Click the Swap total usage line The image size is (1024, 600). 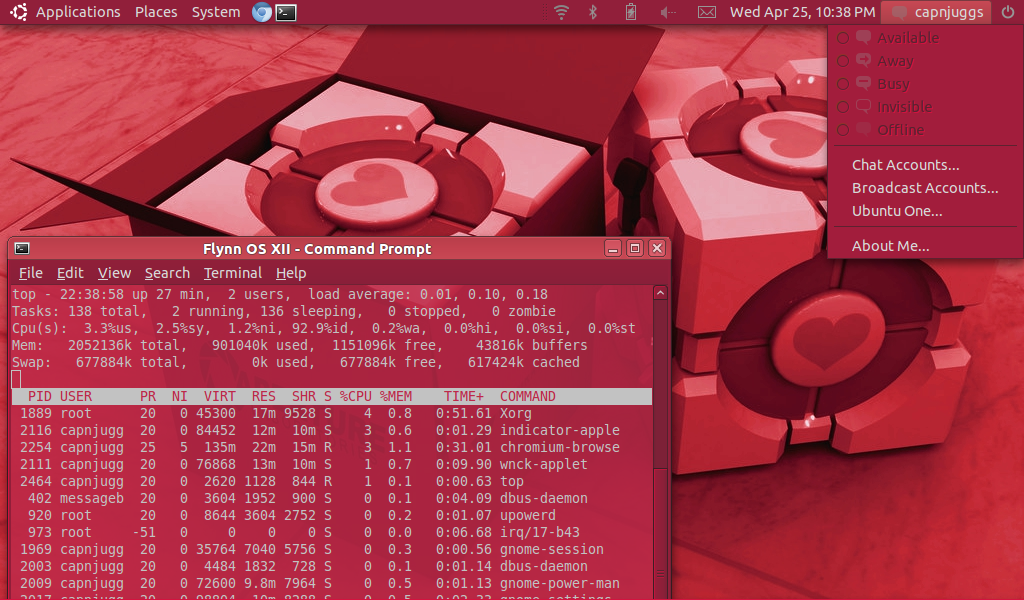pos(296,362)
